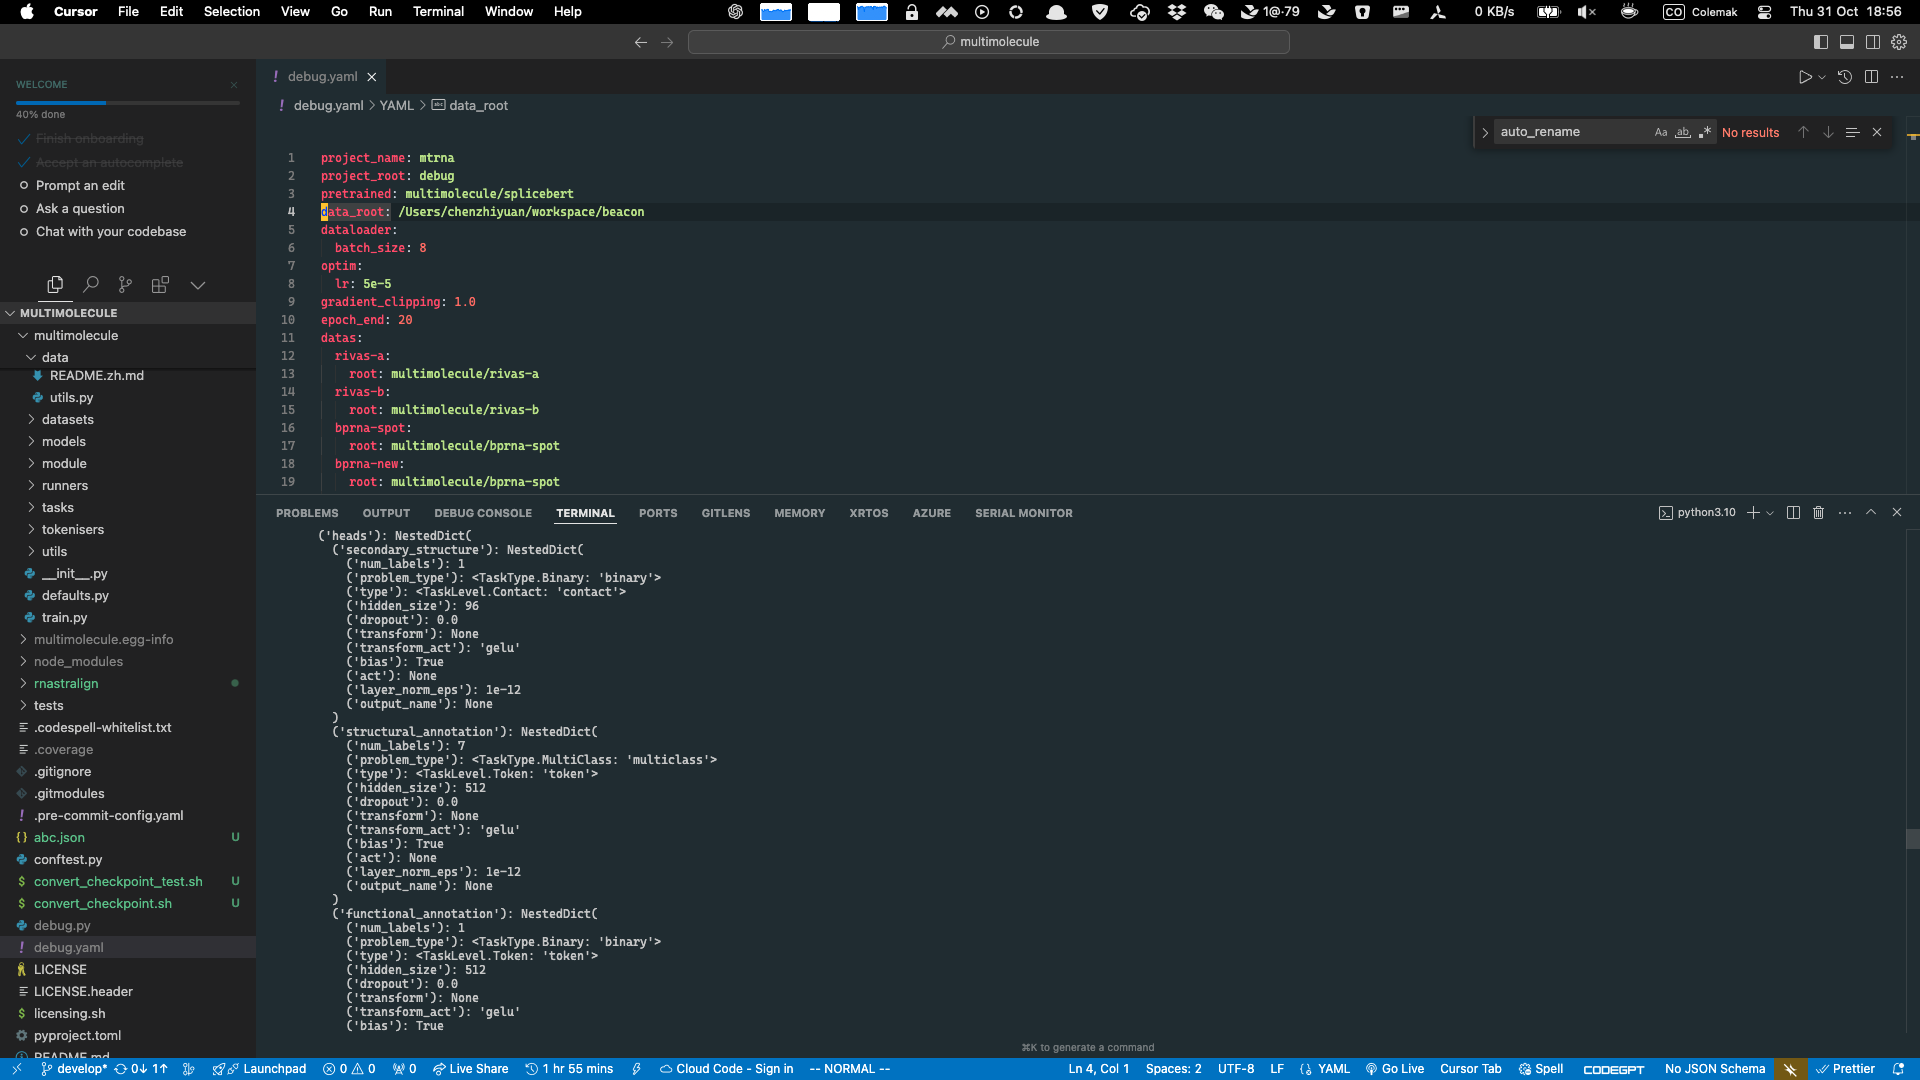Expand the datasets folder in sidebar
This screenshot has width=1920, height=1080.
point(69,419)
